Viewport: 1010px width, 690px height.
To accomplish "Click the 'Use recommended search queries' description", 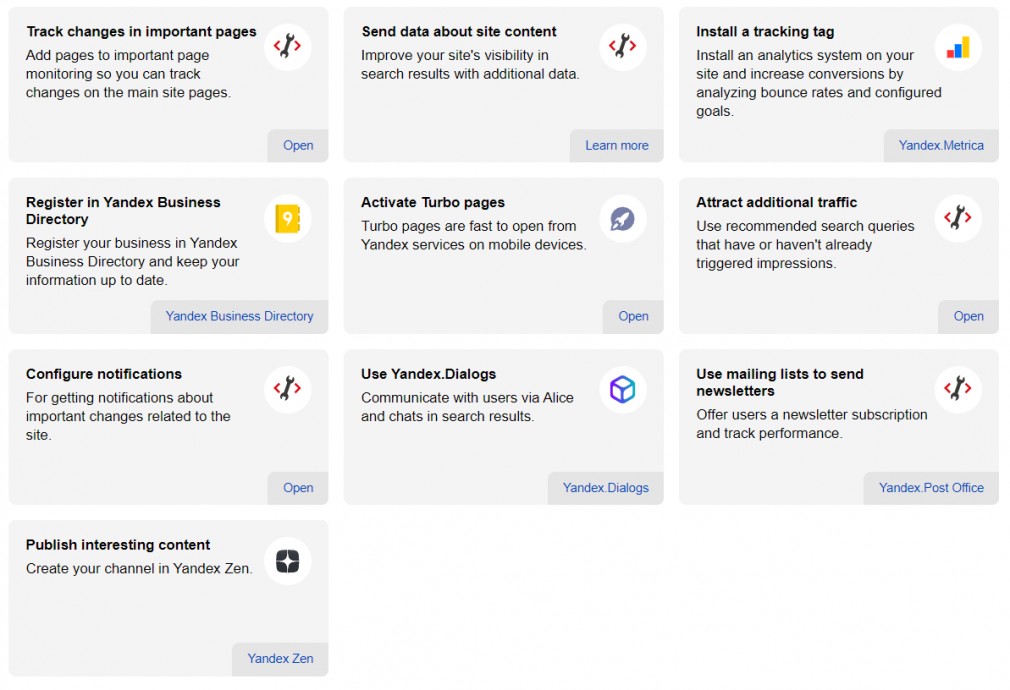I will click(805, 245).
